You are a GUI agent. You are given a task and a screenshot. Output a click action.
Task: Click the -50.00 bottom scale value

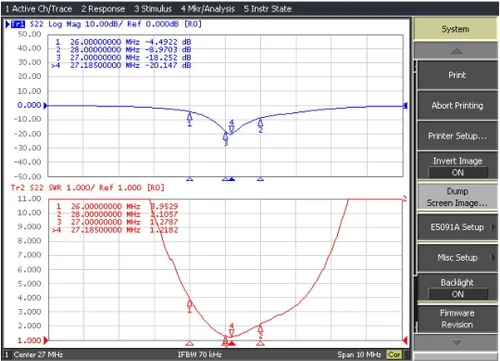pos(27,176)
